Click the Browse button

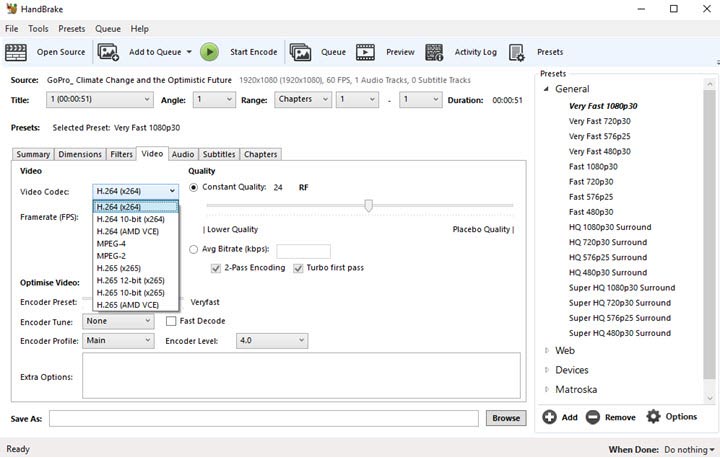coord(506,418)
